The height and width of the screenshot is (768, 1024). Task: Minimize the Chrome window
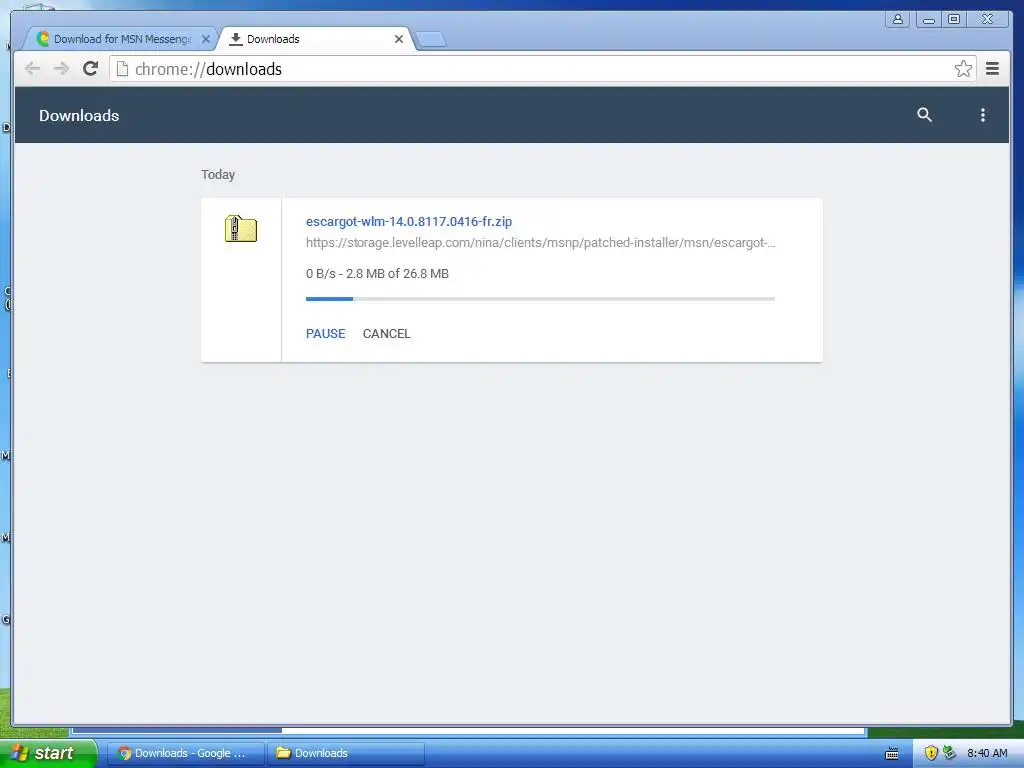tap(928, 20)
